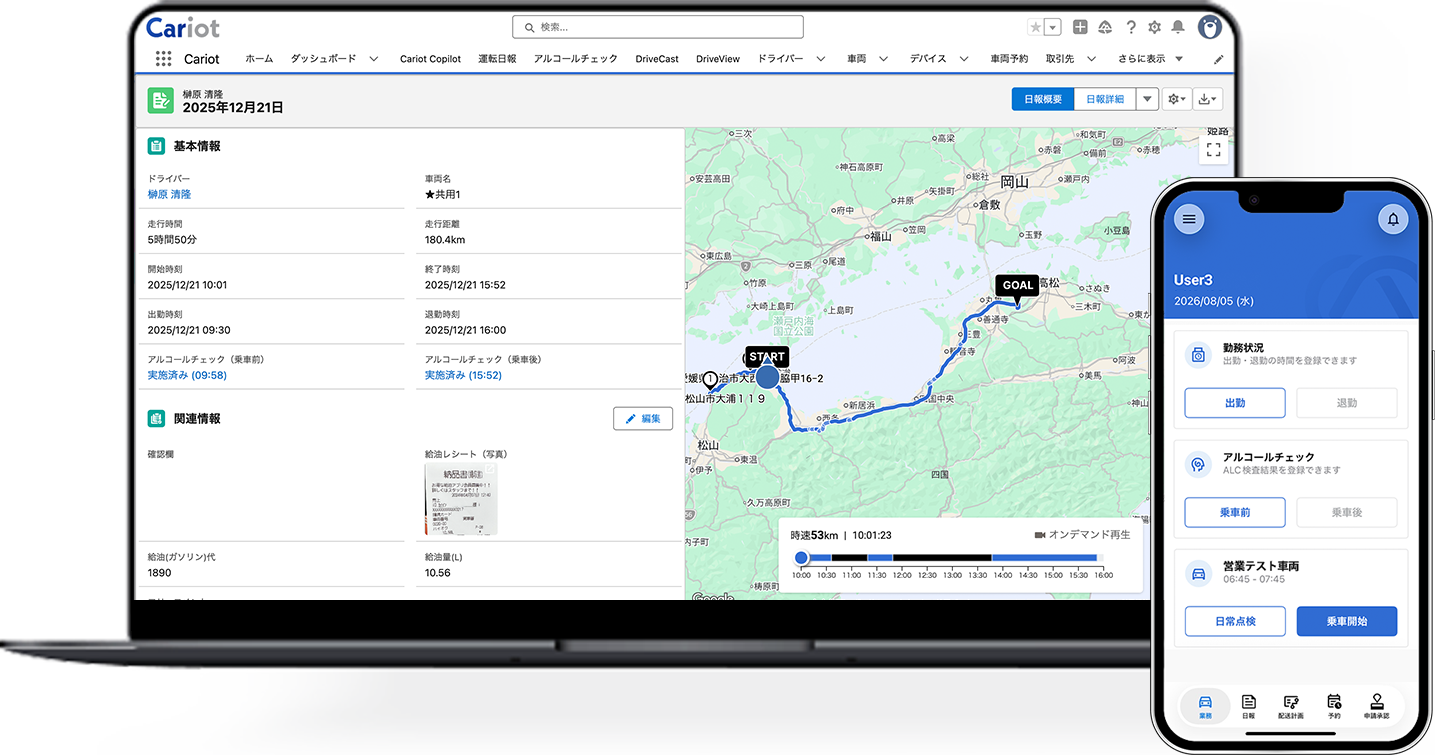Open the phone app hamburger menu
This screenshot has width=1435, height=755.
(x=1189, y=219)
